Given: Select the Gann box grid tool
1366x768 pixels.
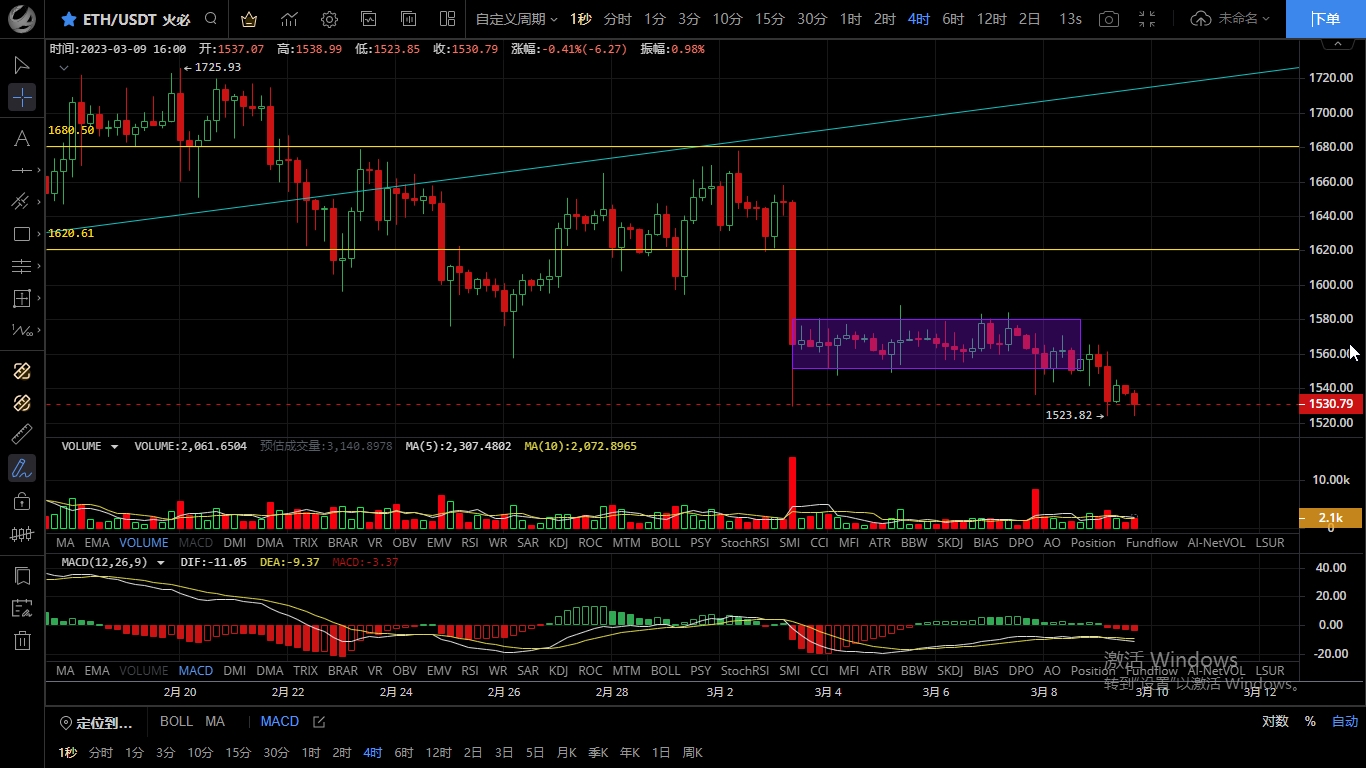Looking at the screenshot, I should (20, 298).
